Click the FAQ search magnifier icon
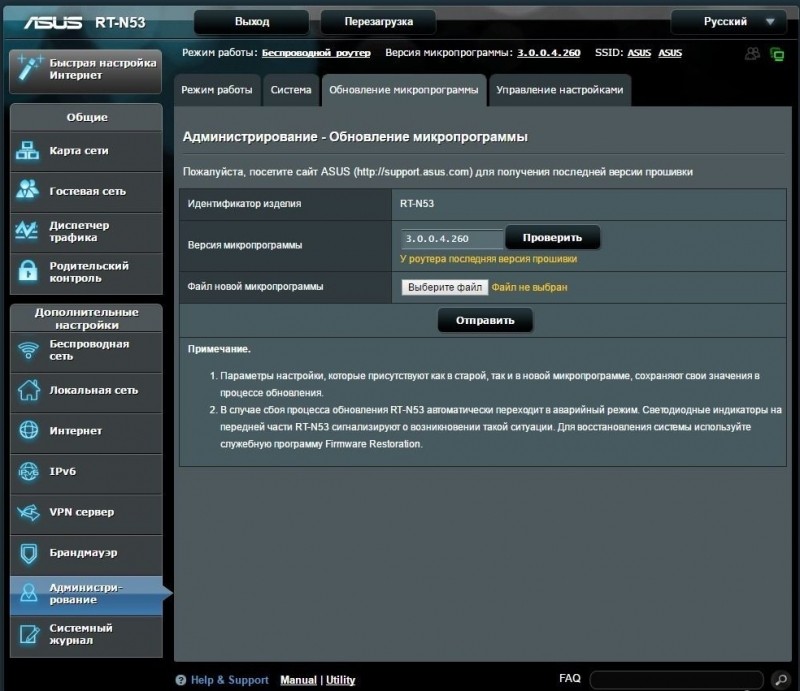 pos(781,679)
